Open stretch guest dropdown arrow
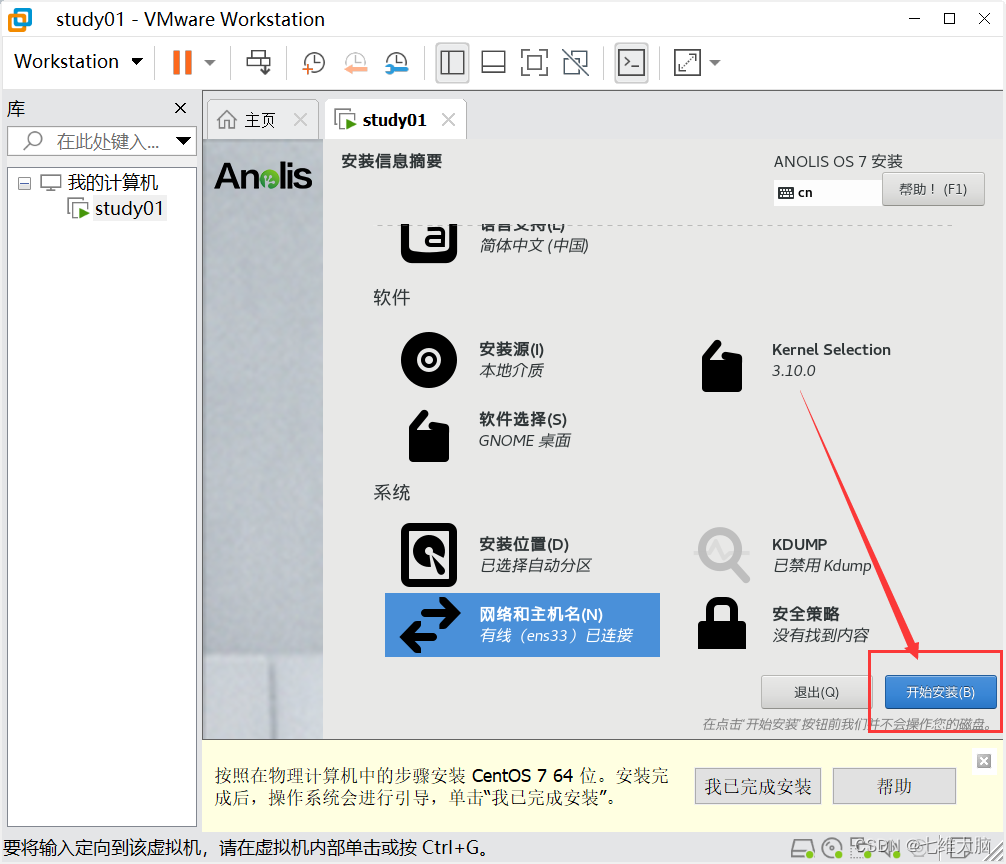1006x864 pixels. pos(715,63)
